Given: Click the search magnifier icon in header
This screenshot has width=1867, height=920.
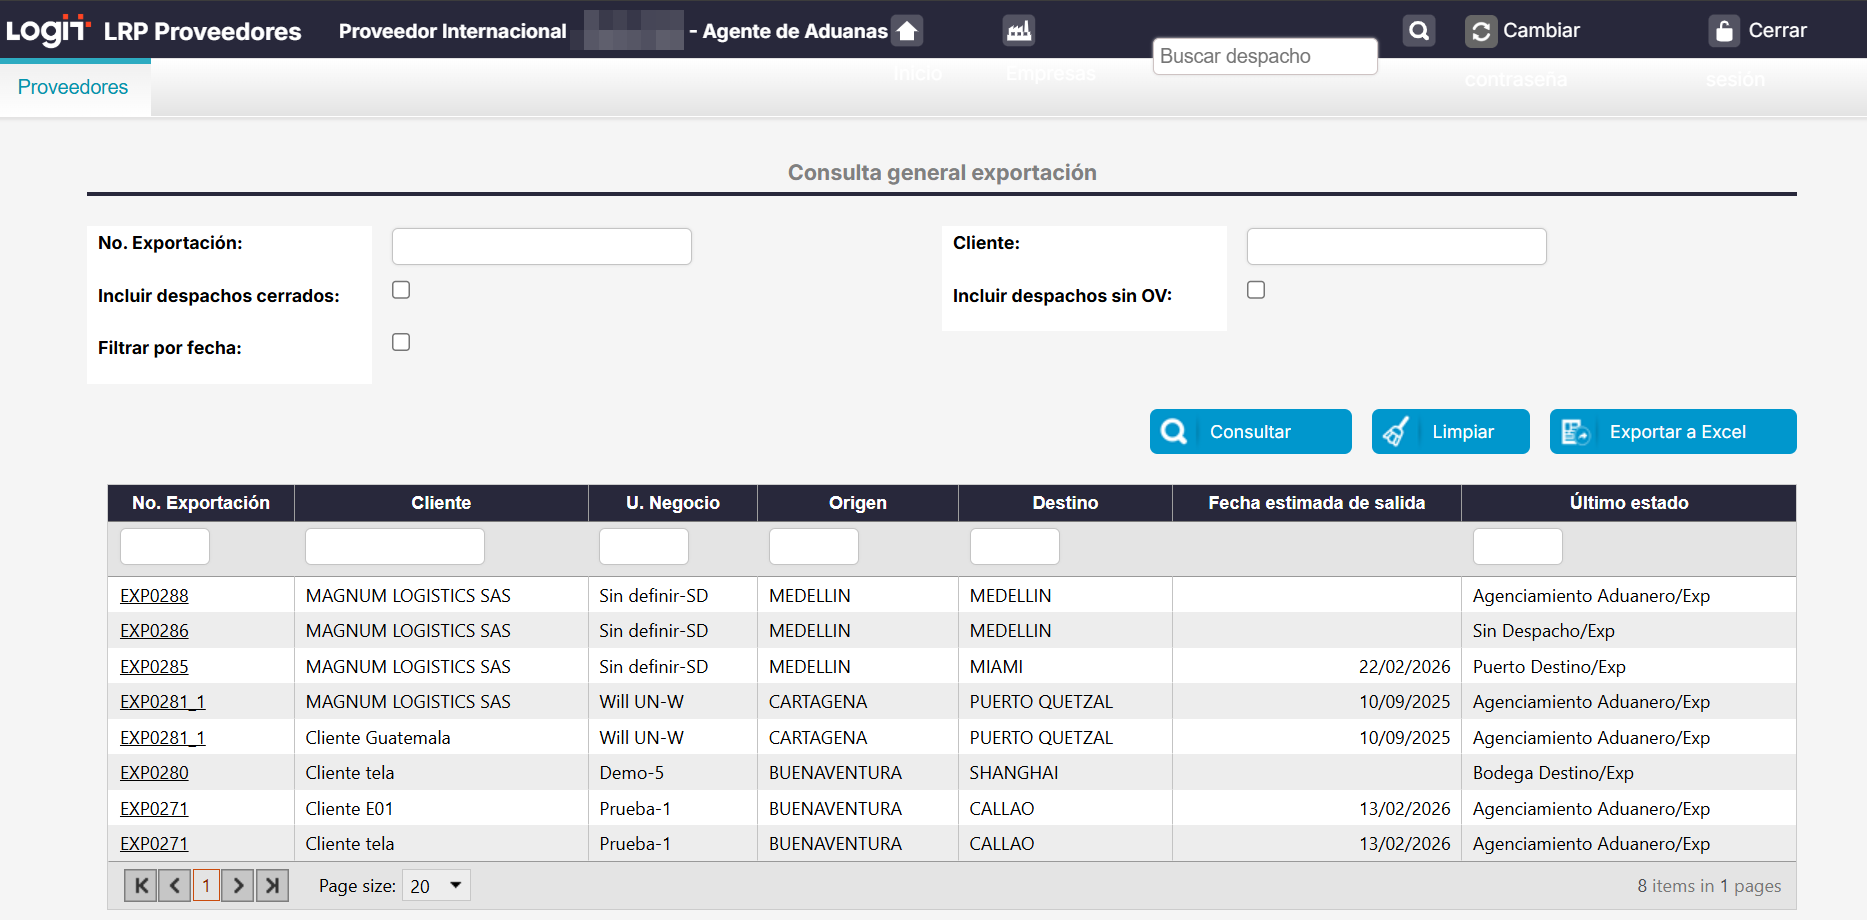Looking at the screenshot, I should 1418,31.
